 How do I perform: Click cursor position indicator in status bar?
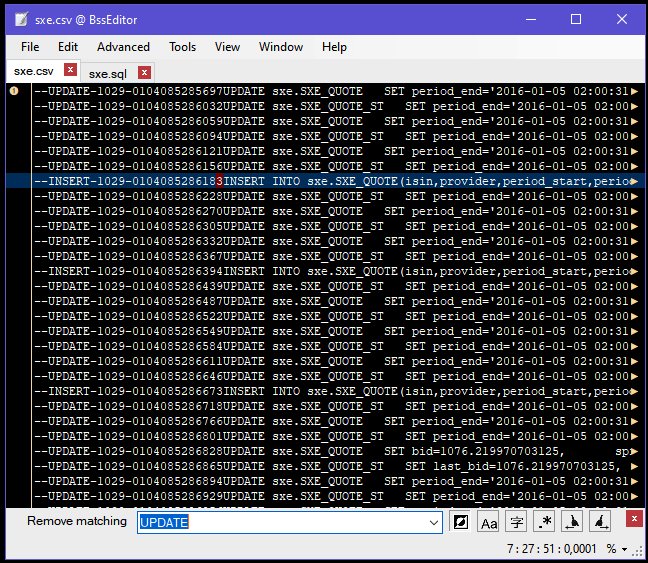550,549
